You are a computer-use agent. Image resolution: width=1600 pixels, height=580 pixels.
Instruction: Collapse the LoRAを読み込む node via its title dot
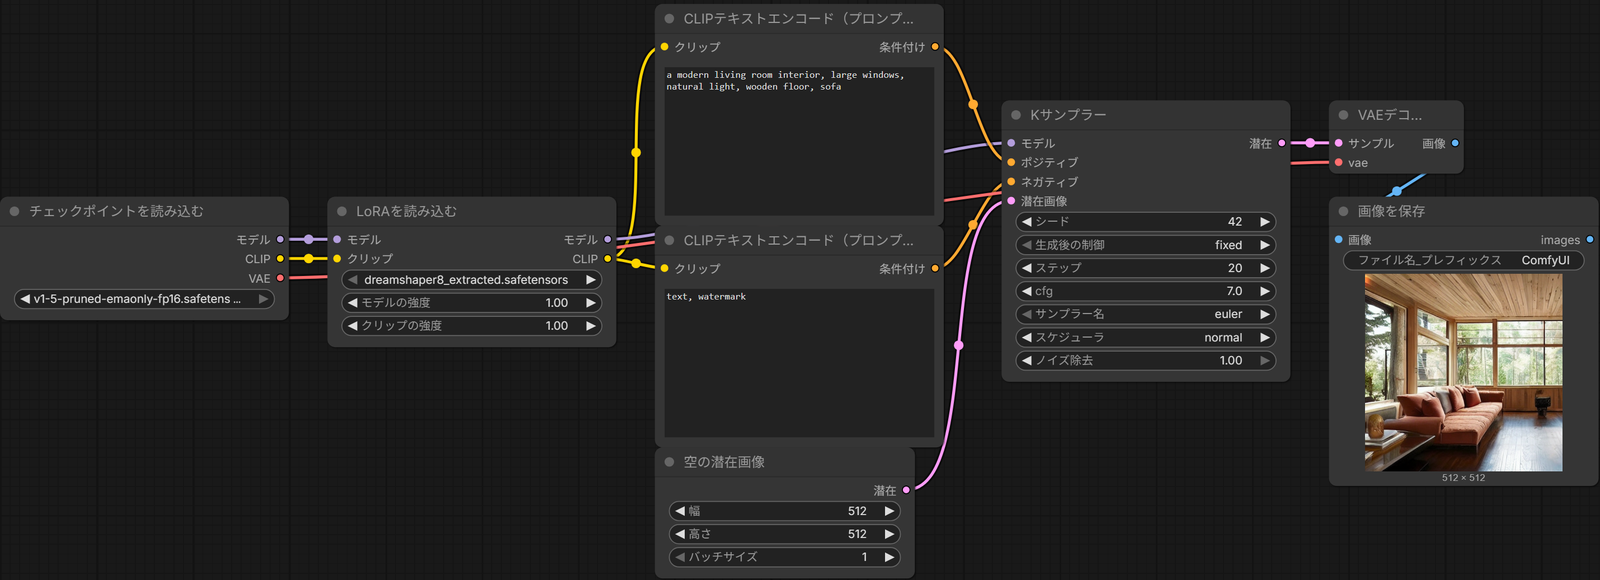pos(342,211)
